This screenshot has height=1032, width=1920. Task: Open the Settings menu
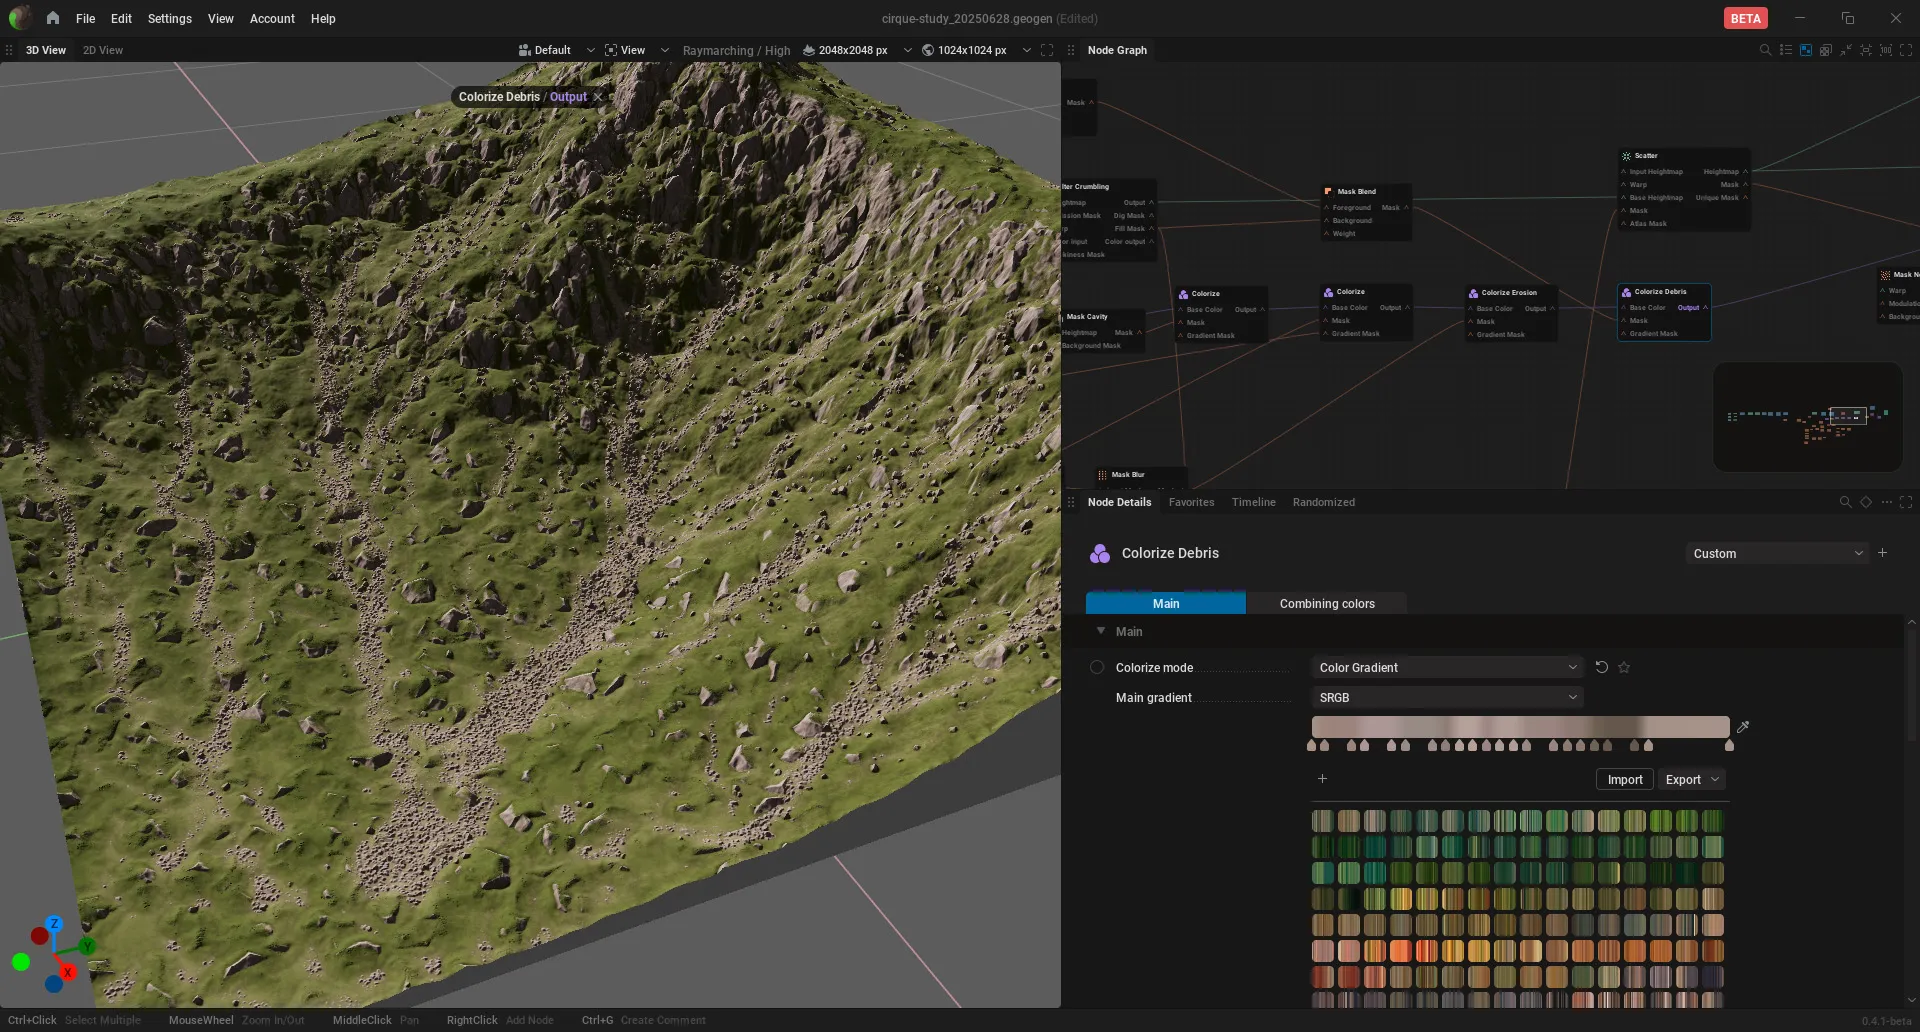tap(169, 18)
